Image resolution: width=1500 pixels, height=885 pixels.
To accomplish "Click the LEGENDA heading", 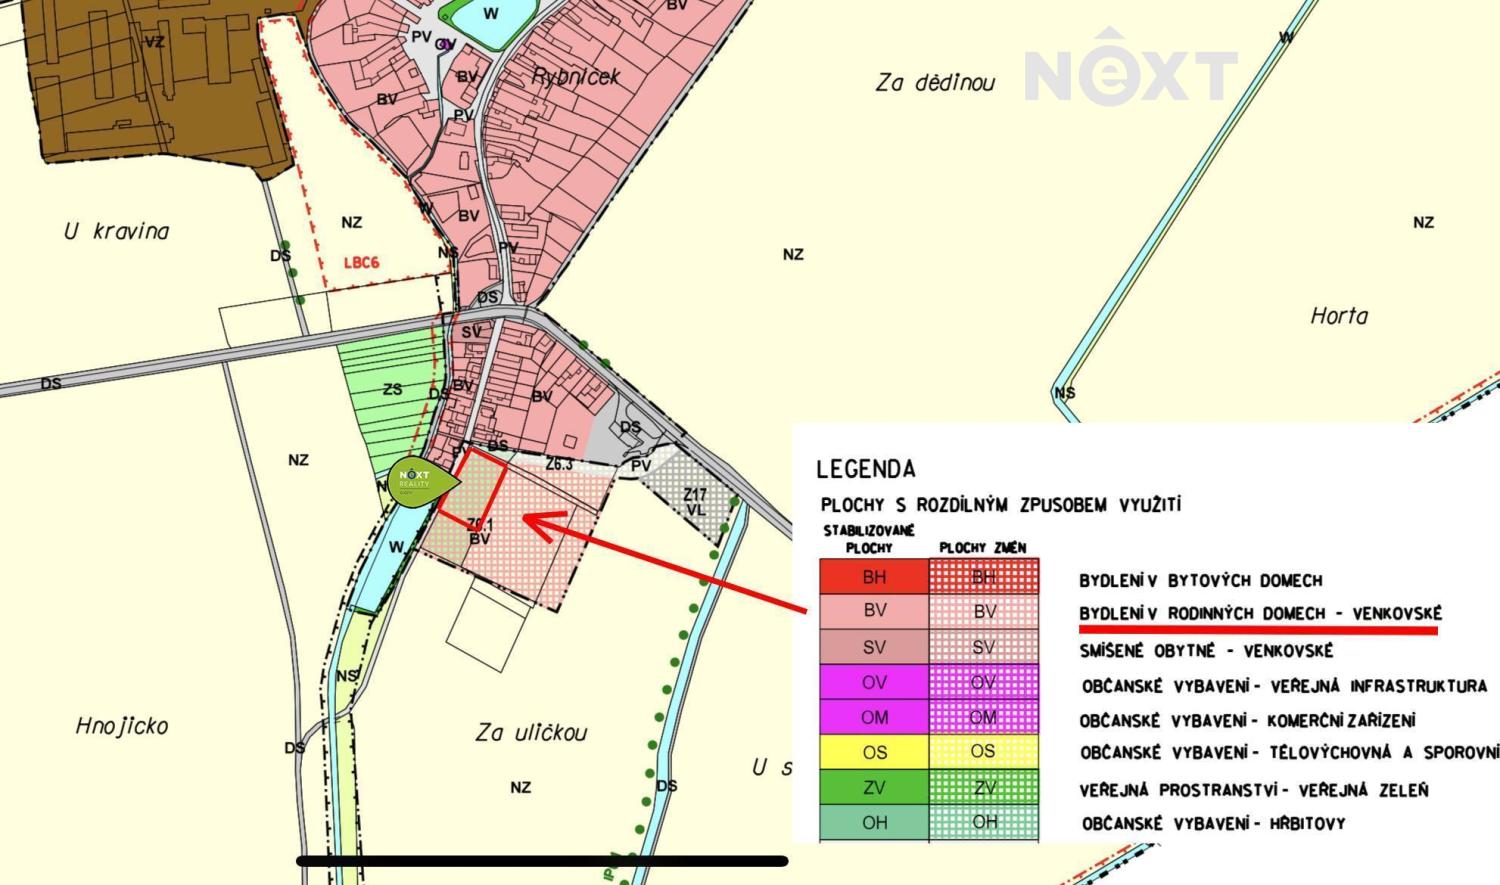I will (865, 469).
